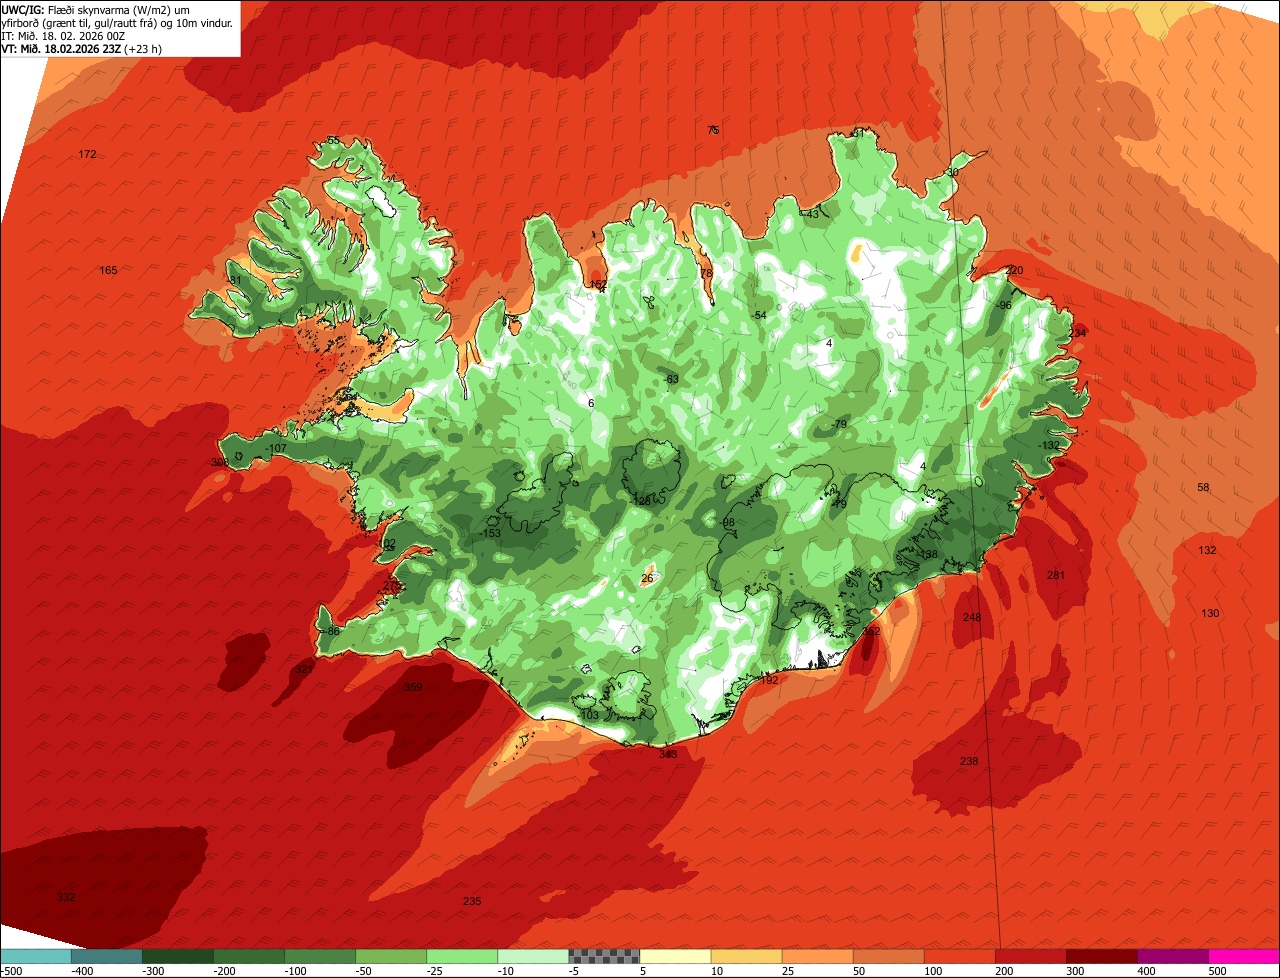Click the inland value '-153' in western highlands
Screen dimensions: 1280x978
coord(490,534)
